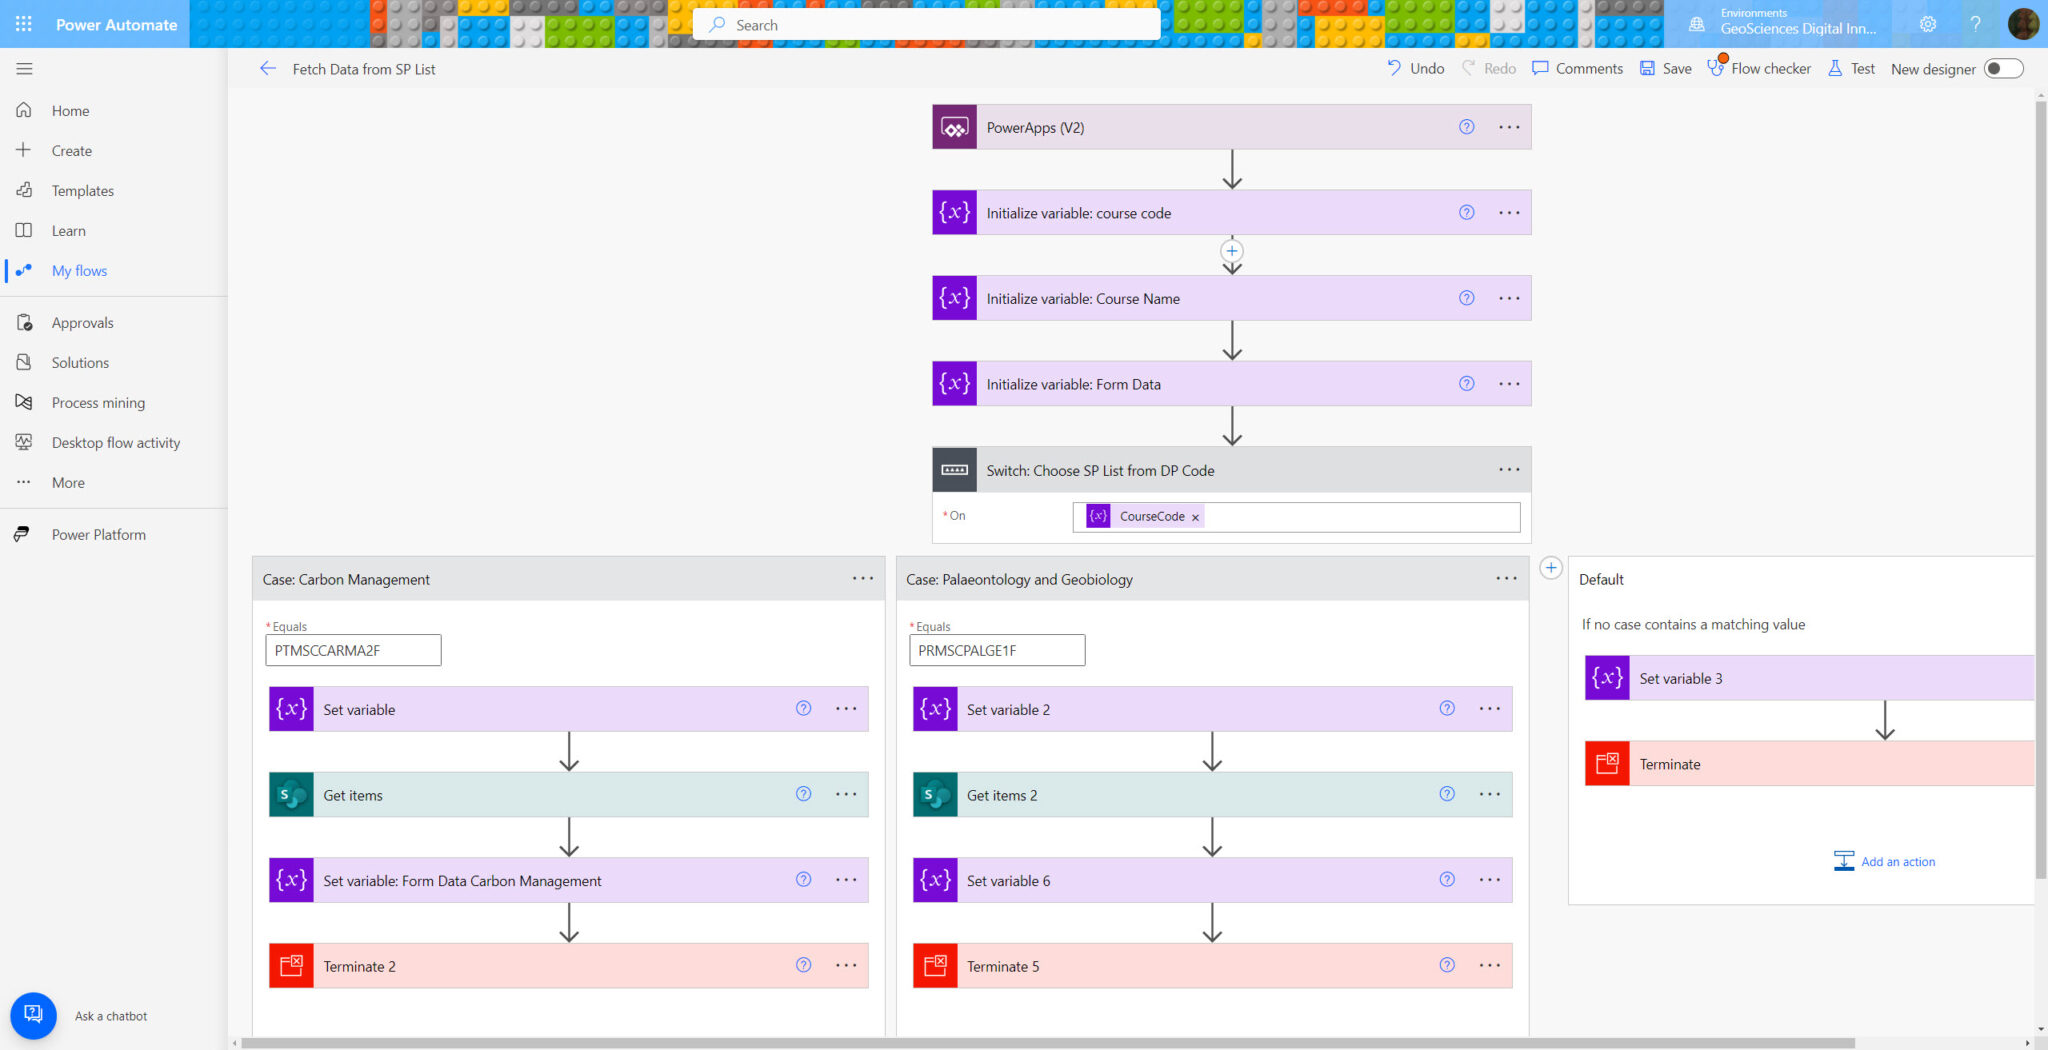Select My flows in the sidebar

(79, 270)
